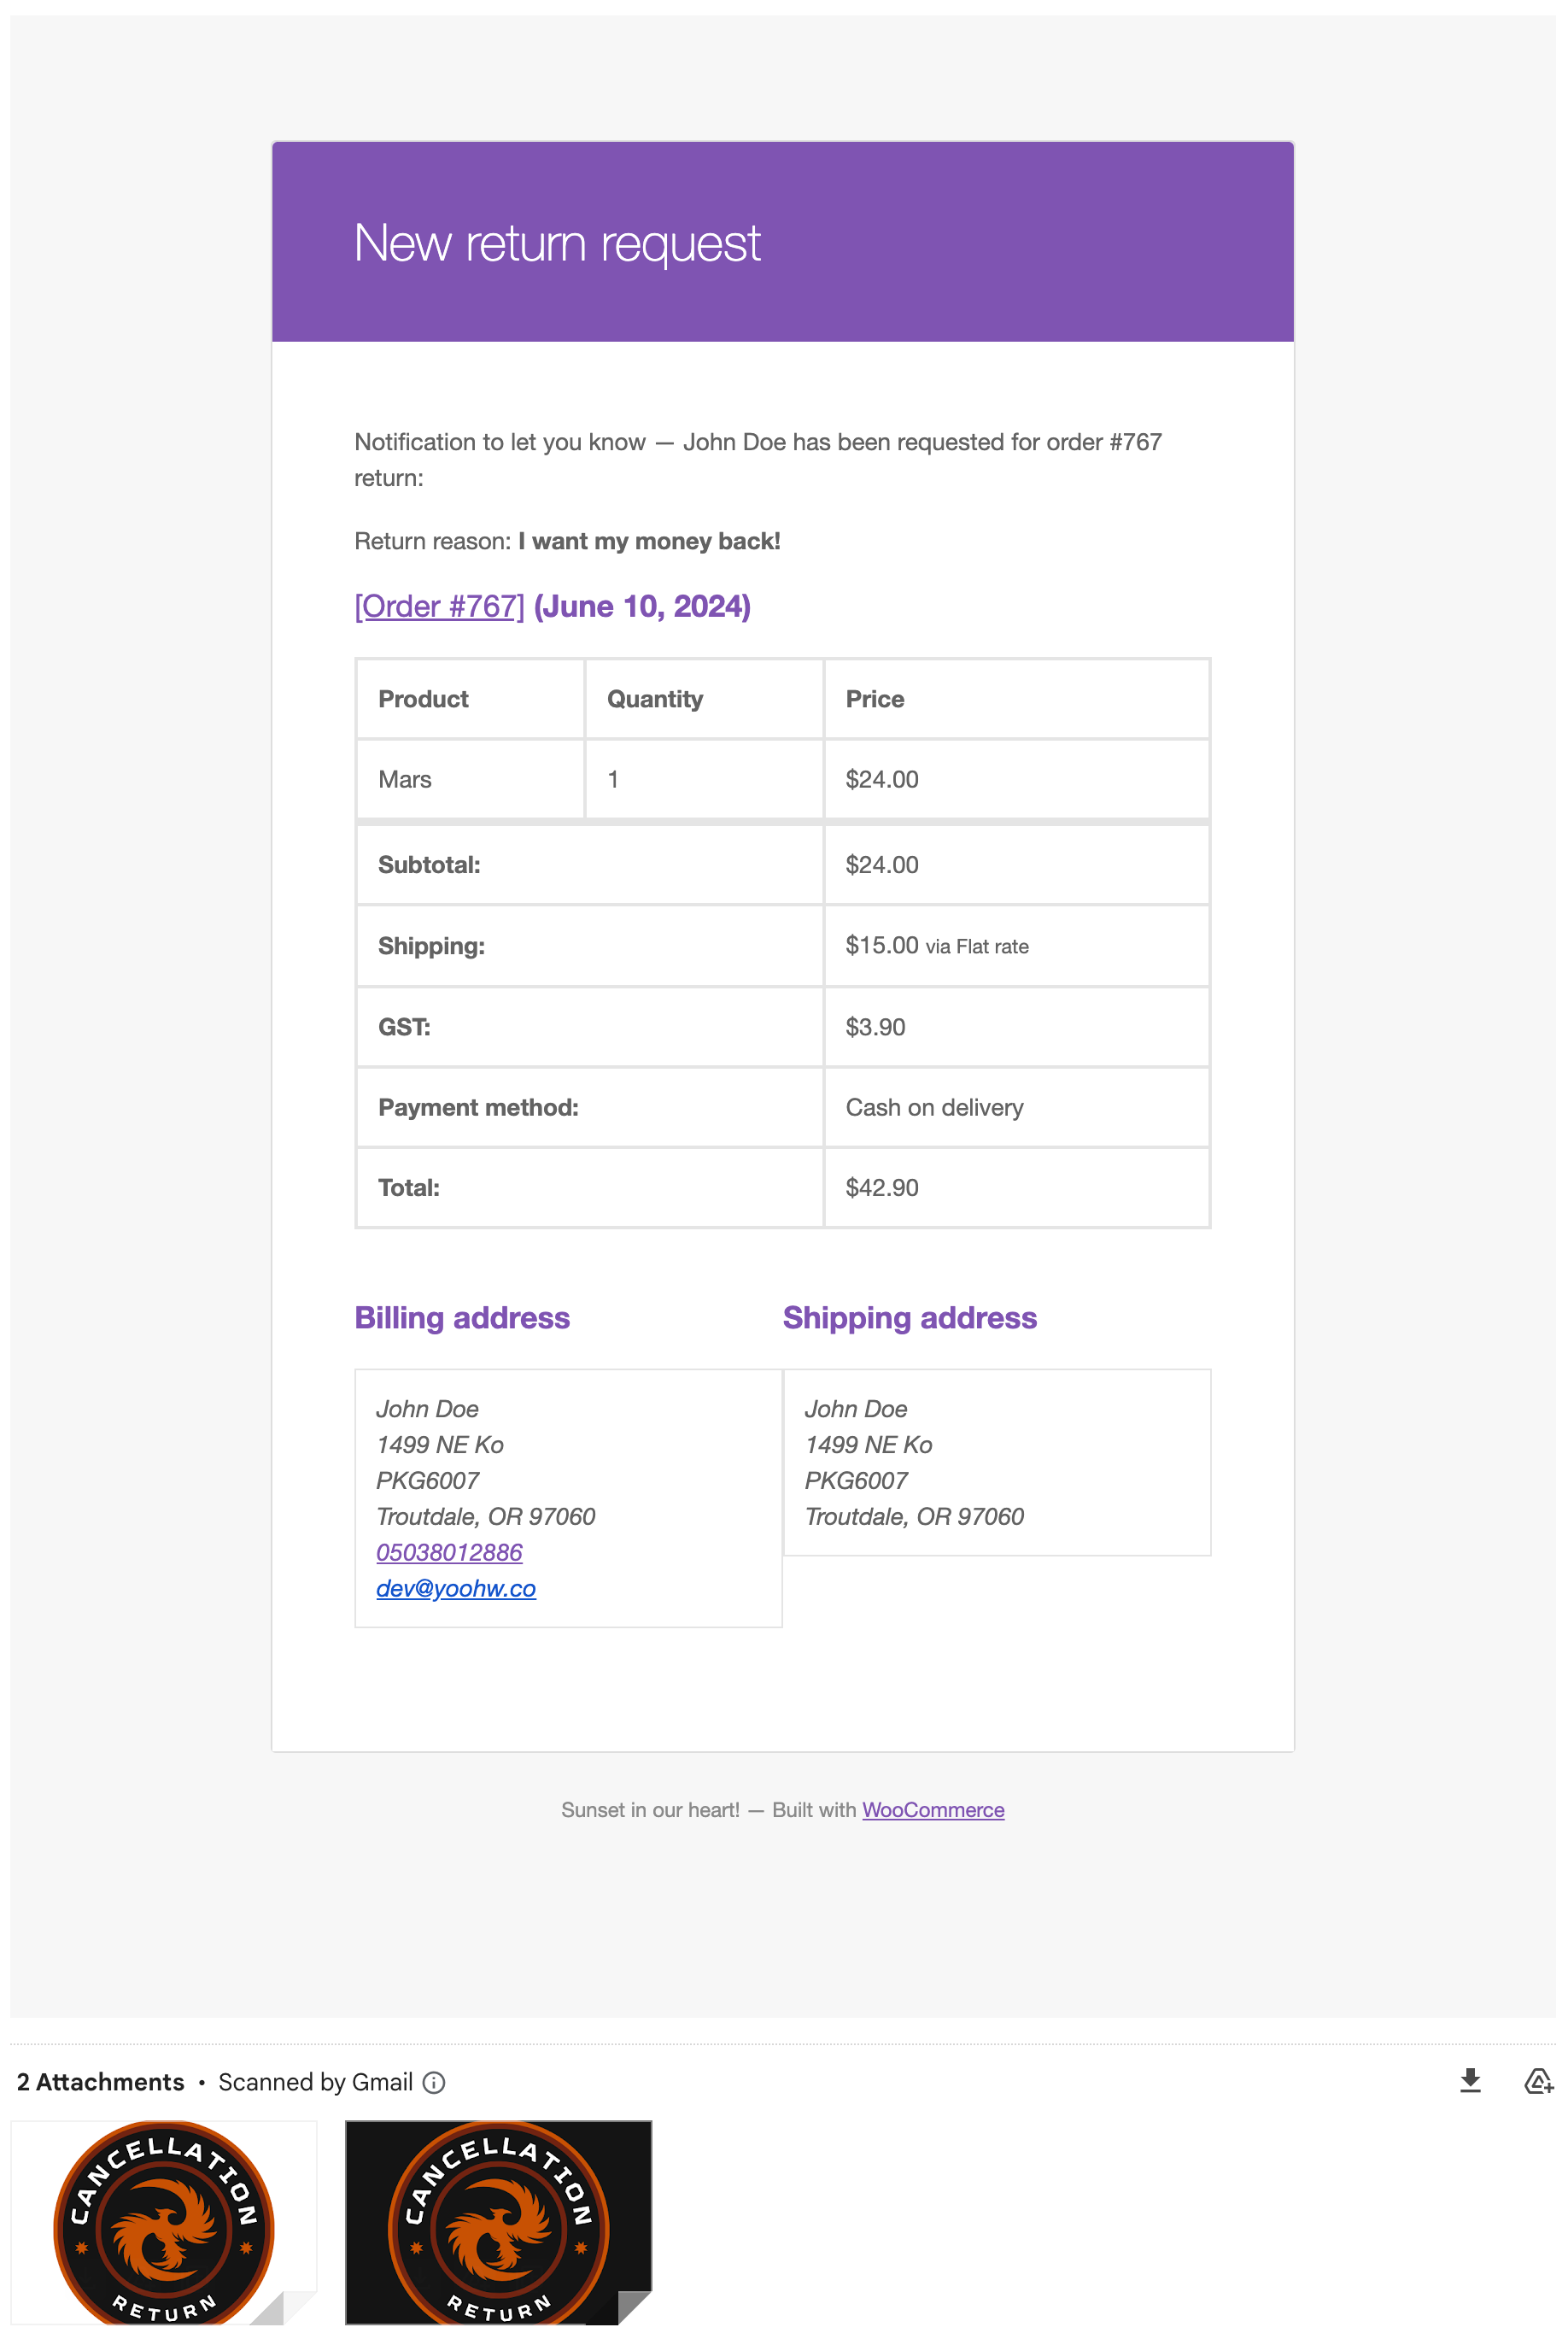Click the notification sentence about order #767
Viewport: 1568px width, 2339px height.
coord(758,459)
